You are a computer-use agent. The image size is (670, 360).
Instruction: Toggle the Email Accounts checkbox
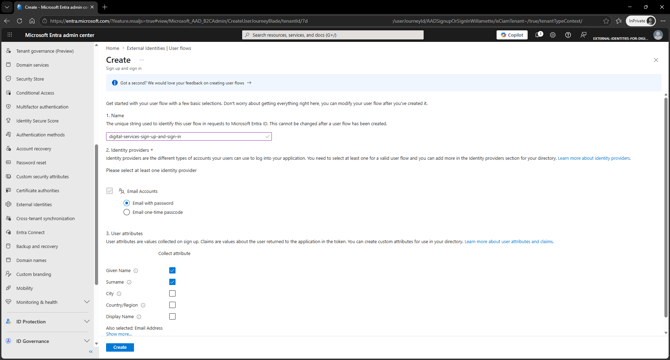(110, 191)
